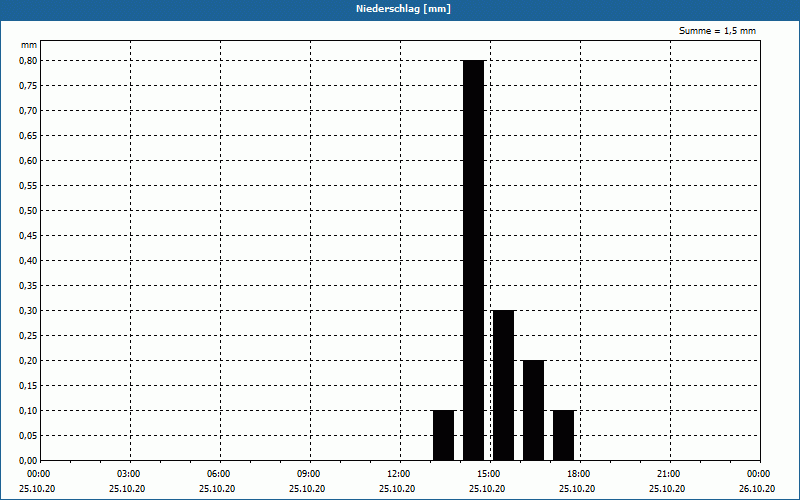Image resolution: width=800 pixels, height=500 pixels.
Task: Click the 0,20 mm precipitation bar
Action: tap(534, 410)
